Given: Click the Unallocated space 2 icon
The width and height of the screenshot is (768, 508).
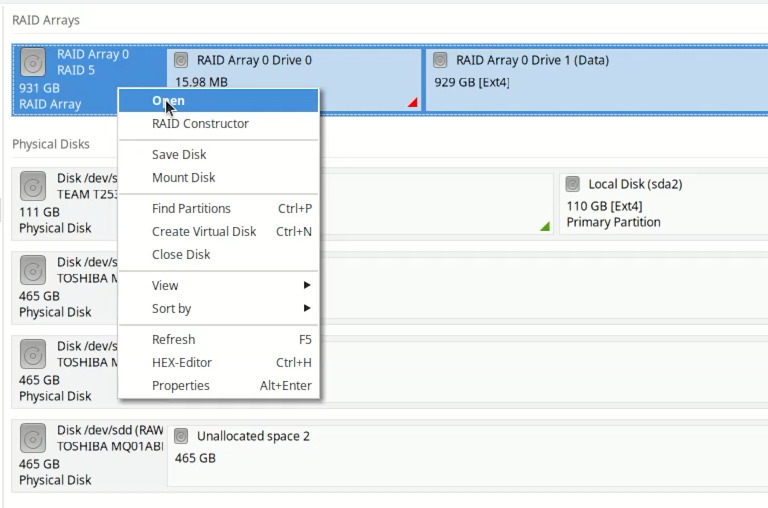Looking at the screenshot, I should coord(181,436).
